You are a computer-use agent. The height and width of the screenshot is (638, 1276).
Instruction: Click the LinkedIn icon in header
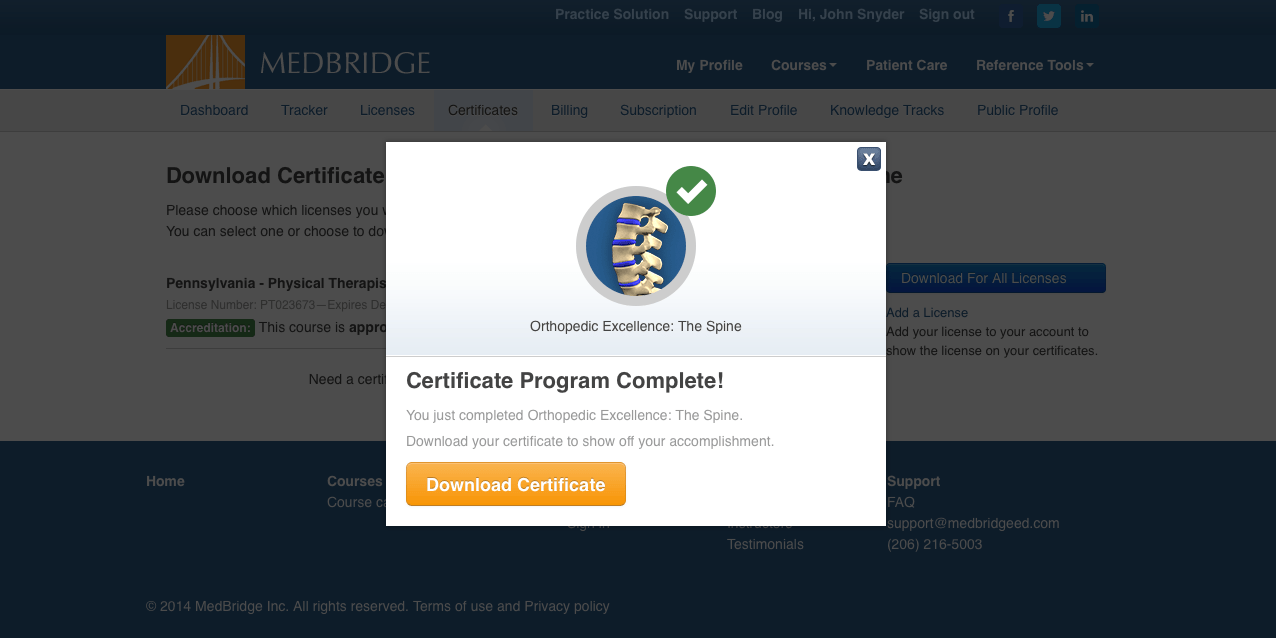[x=1087, y=16]
